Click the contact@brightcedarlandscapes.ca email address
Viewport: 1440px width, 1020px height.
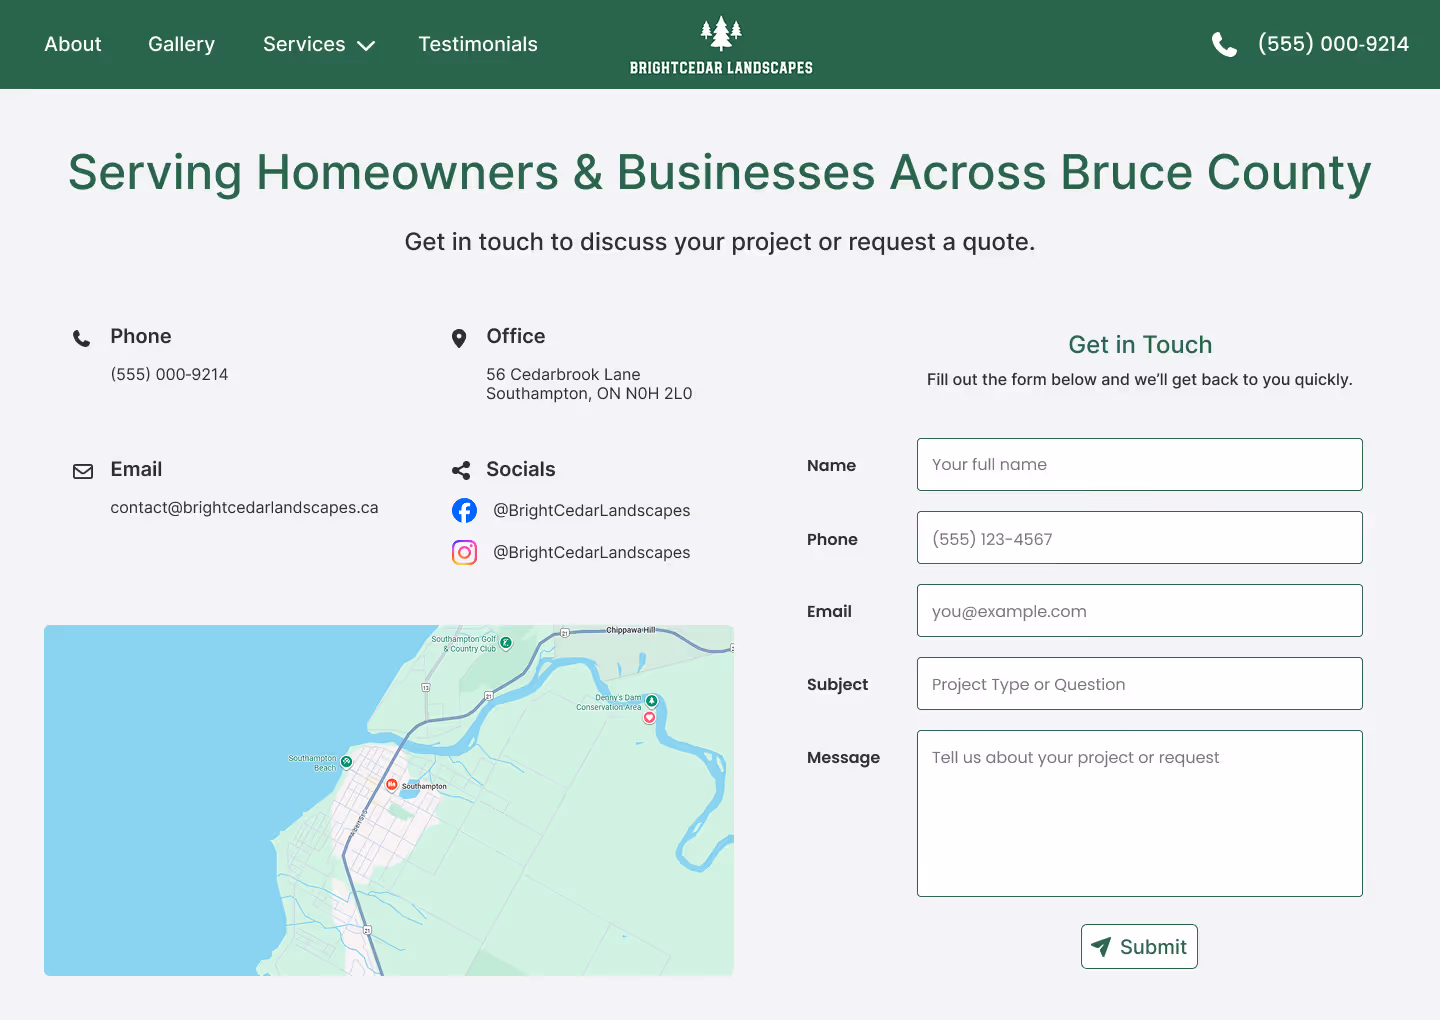click(x=244, y=507)
